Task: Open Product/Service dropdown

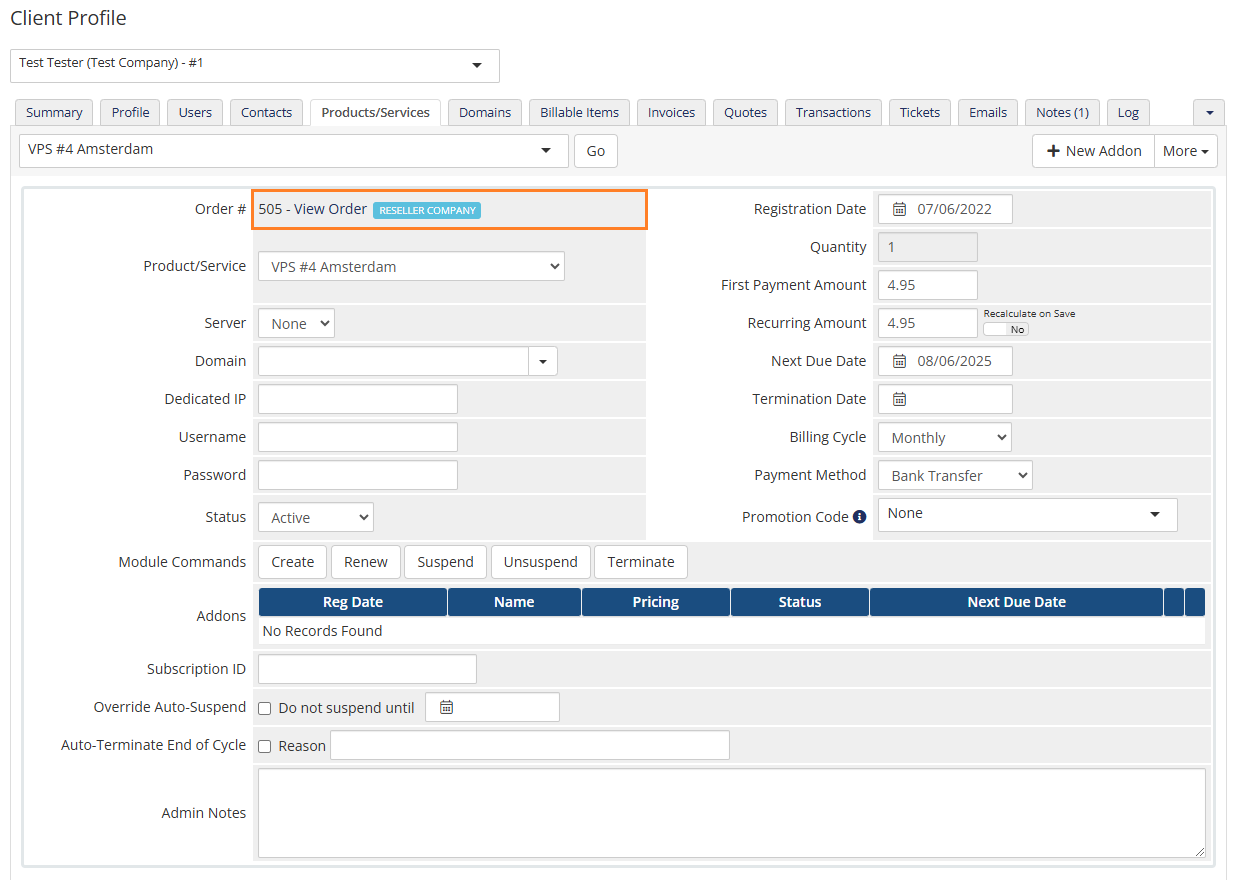Action: pos(411,266)
